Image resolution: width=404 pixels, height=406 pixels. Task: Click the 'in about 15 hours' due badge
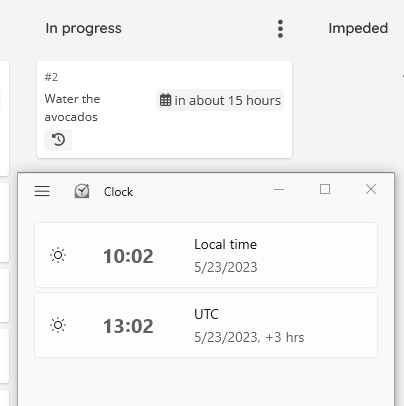[x=220, y=100]
